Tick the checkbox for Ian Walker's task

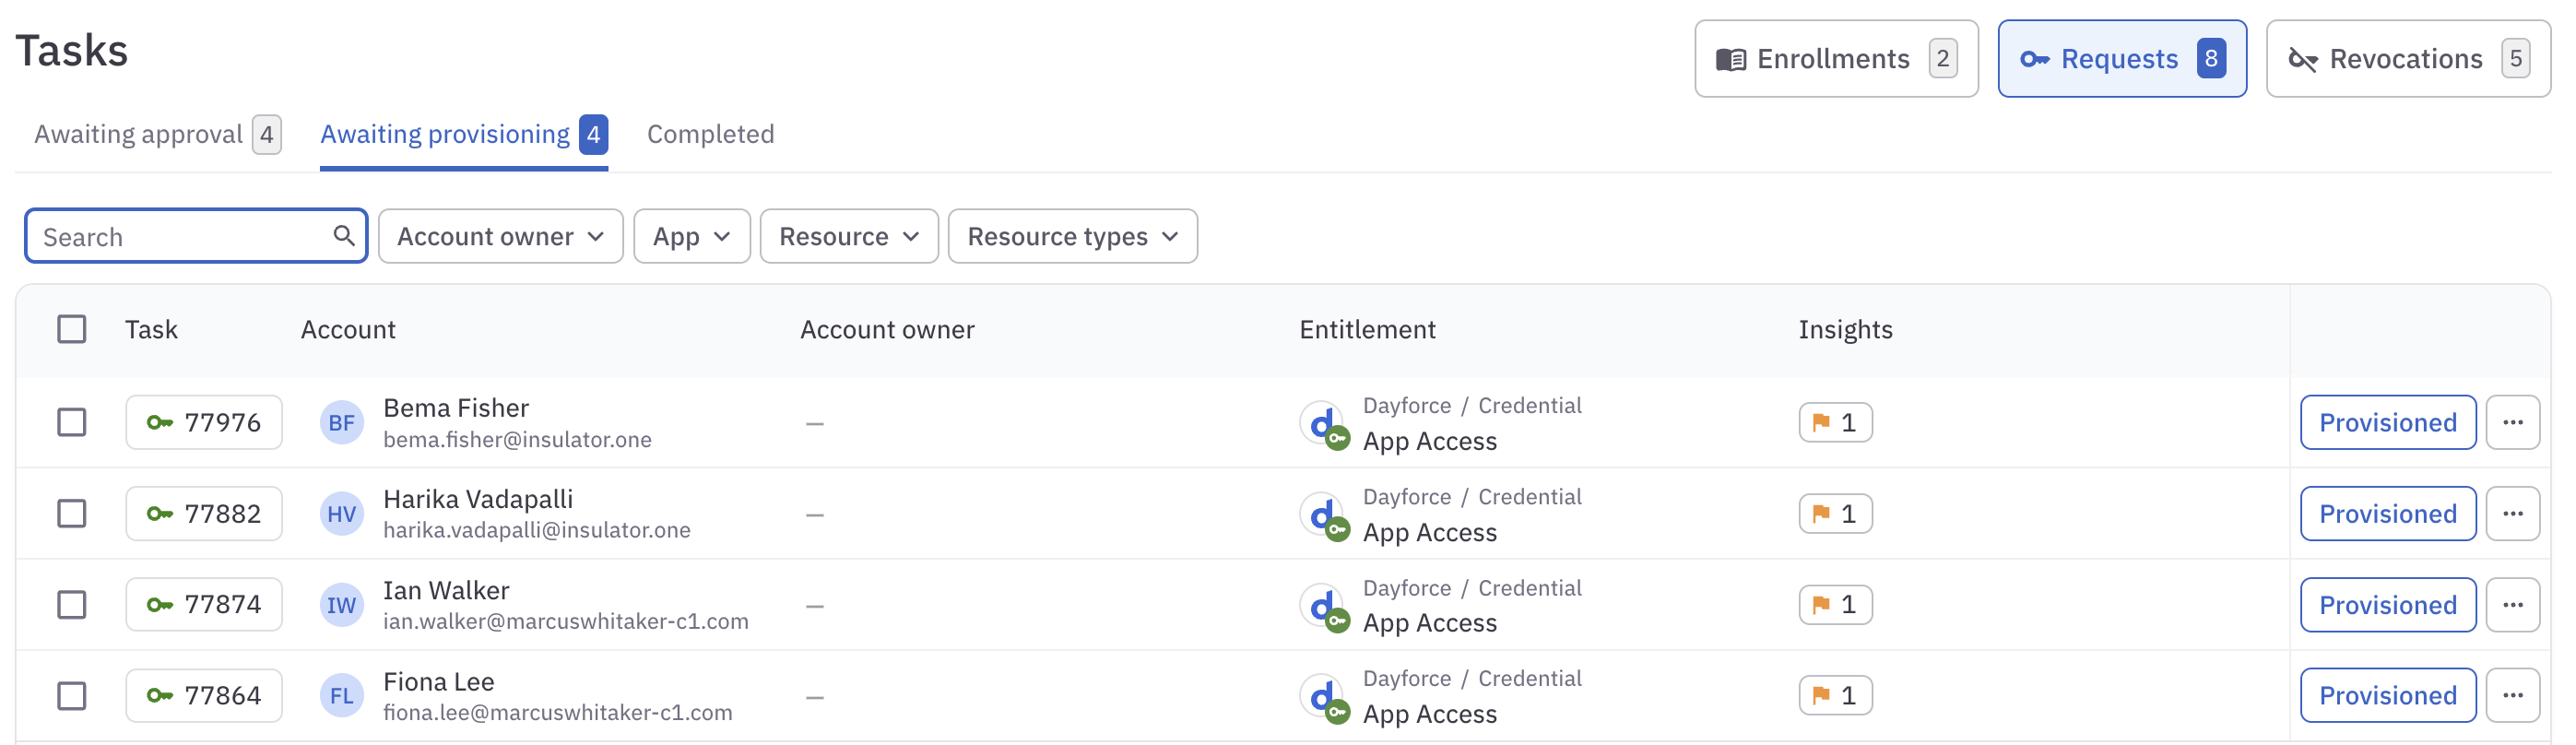(x=72, y=605)
